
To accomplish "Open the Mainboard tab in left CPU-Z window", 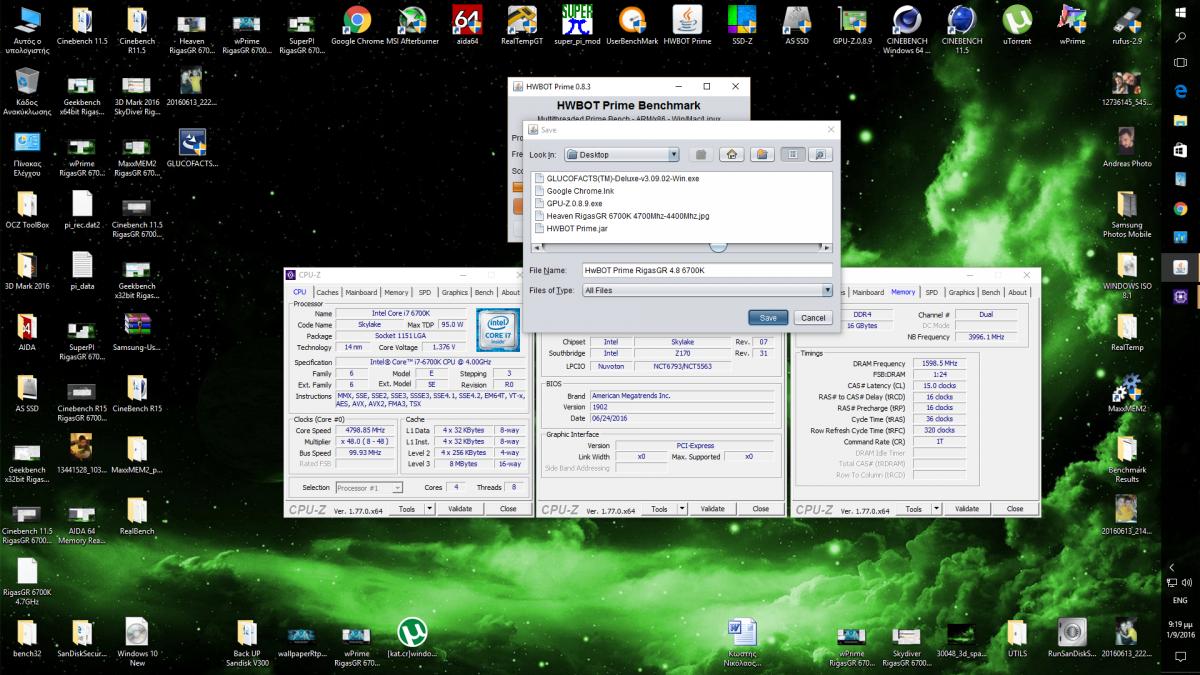I will coord(361,292).
